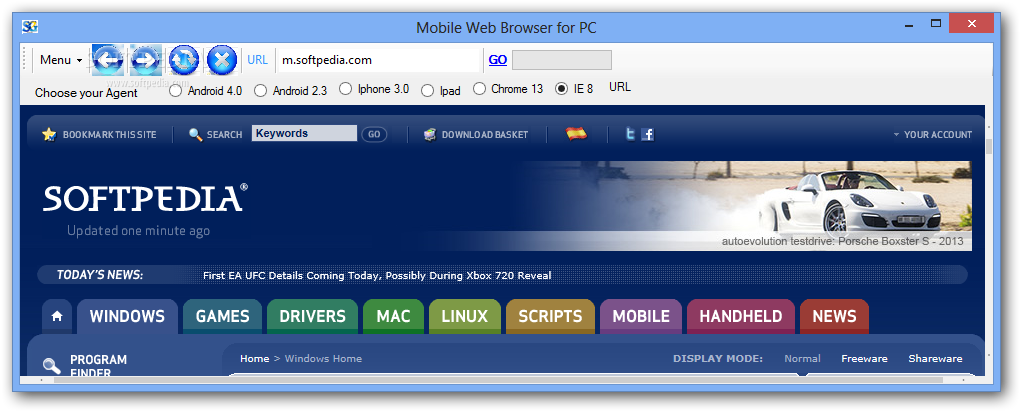Click the SOFTPEDIA logo
1021x412 pixels.
pos(145,198)
